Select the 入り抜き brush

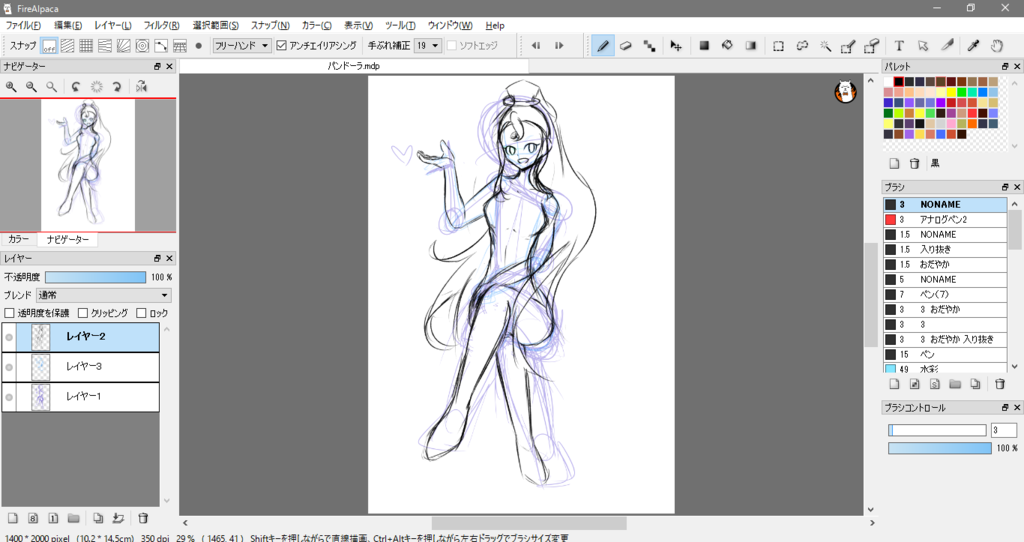(x=945, y=249)
